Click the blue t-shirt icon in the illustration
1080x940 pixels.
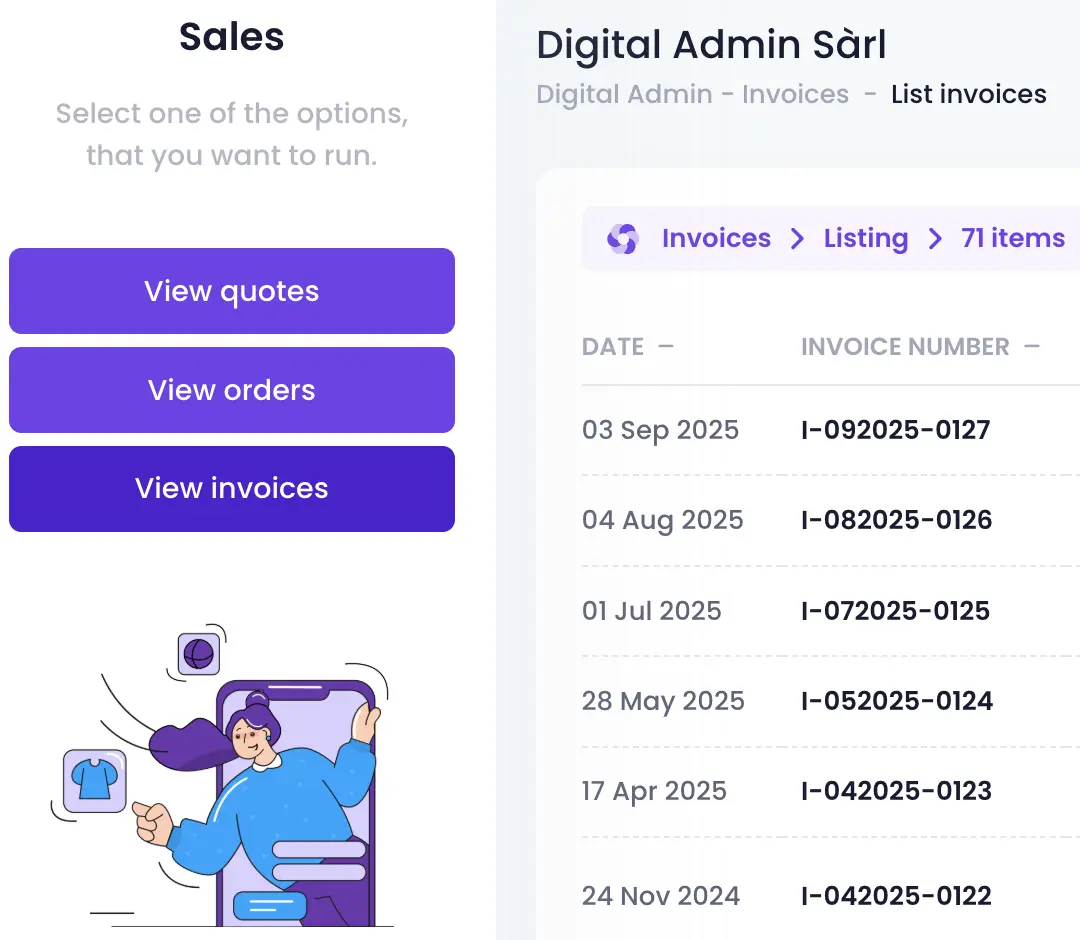pyautogui.click(x=95, y=780)
